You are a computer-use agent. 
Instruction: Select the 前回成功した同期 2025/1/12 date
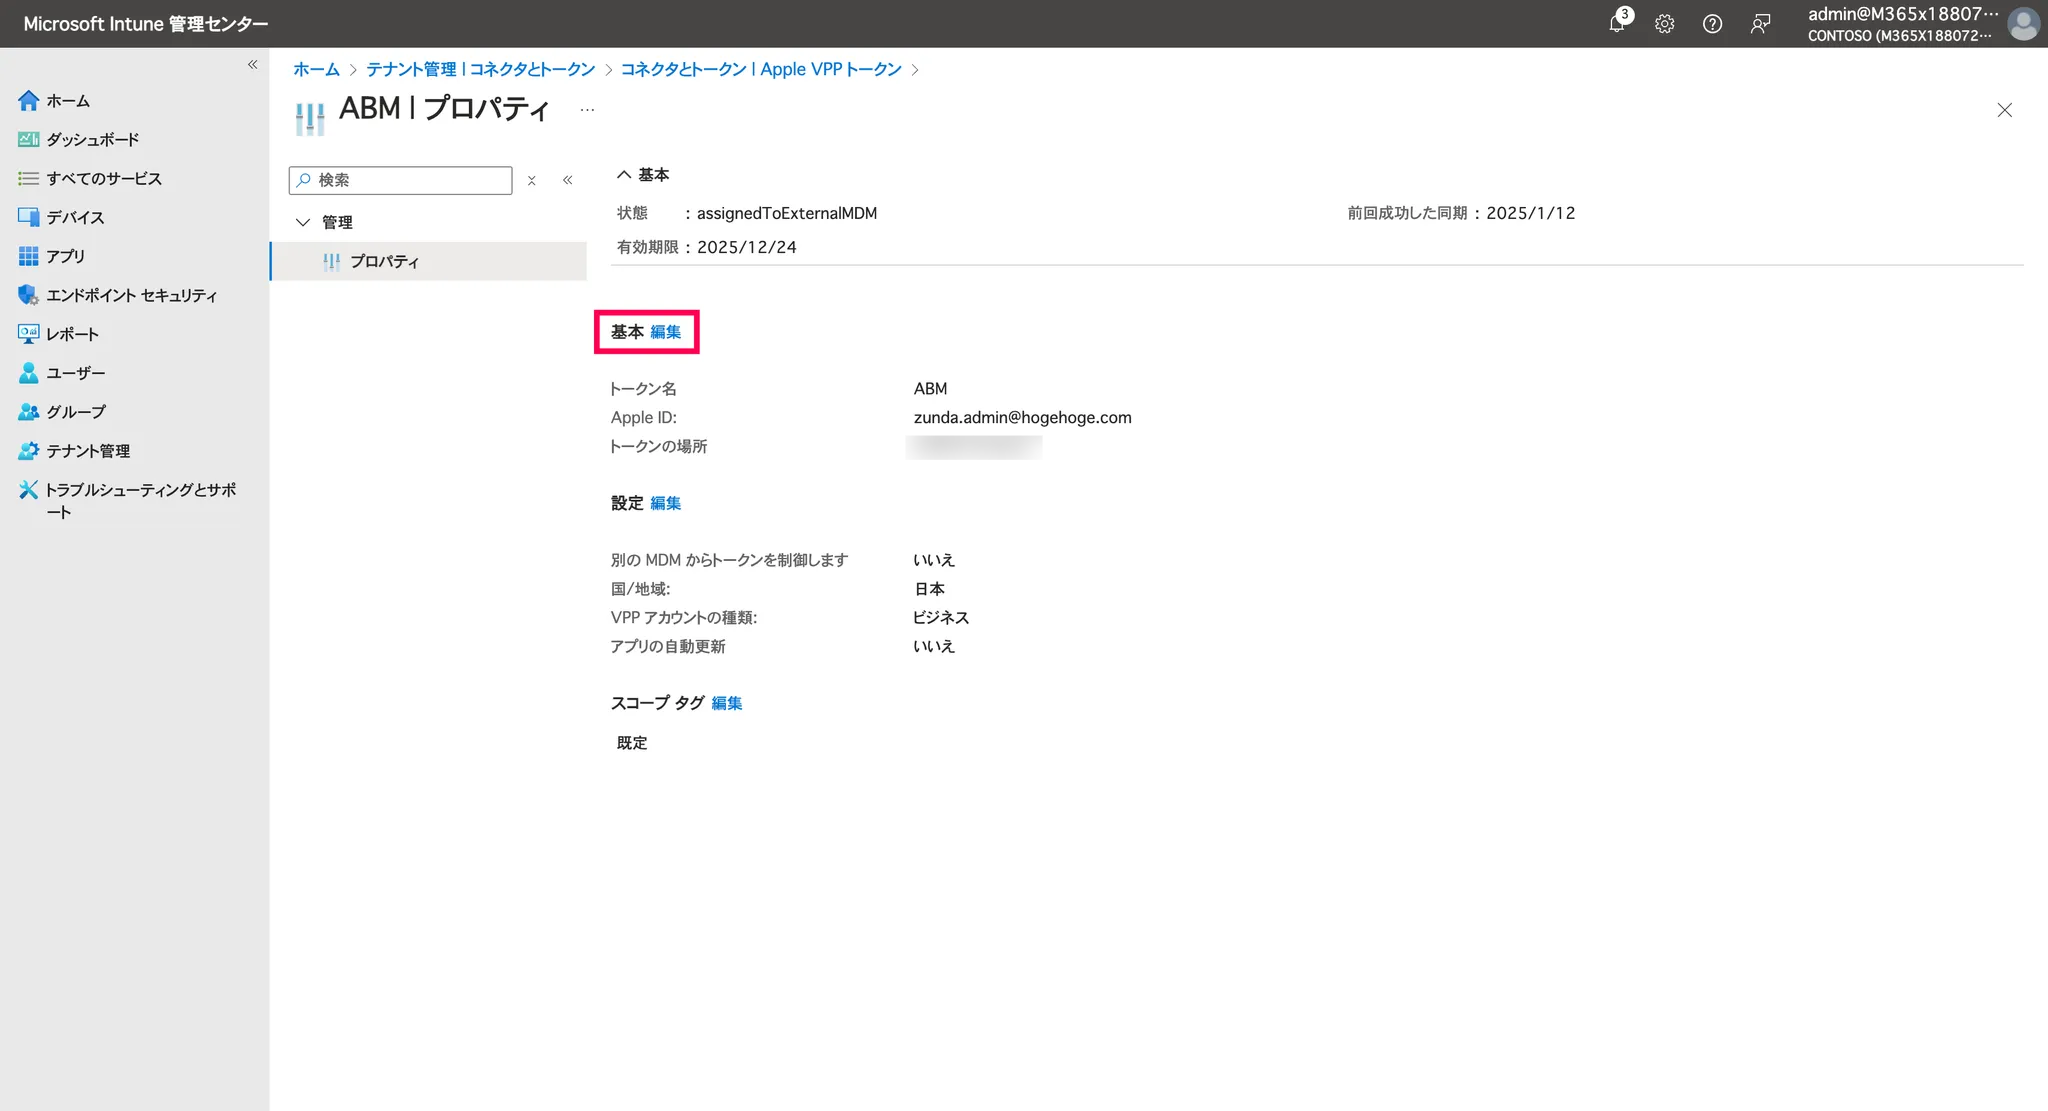coord(1531,213)
